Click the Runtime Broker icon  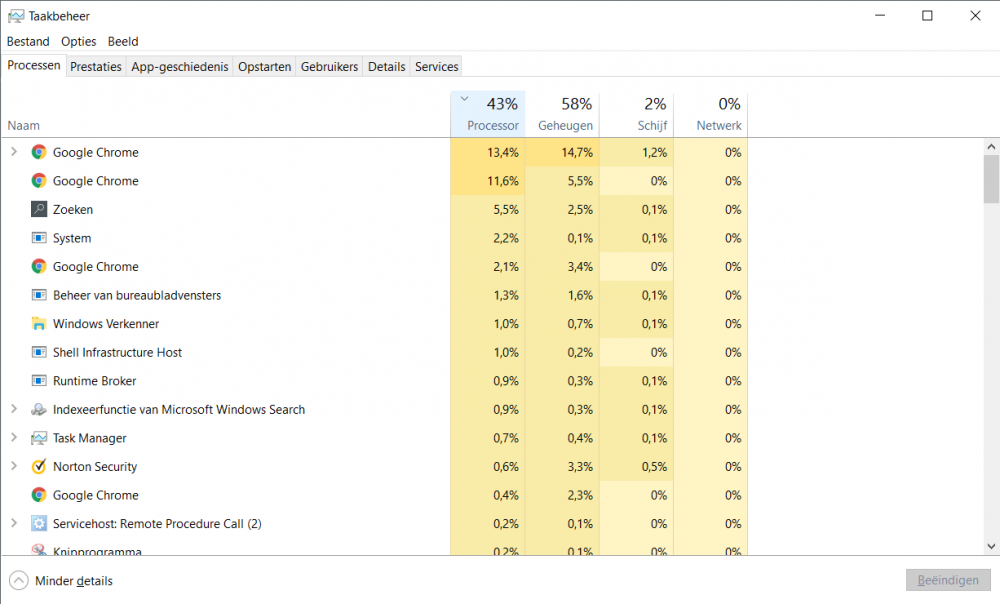(39, 381)
